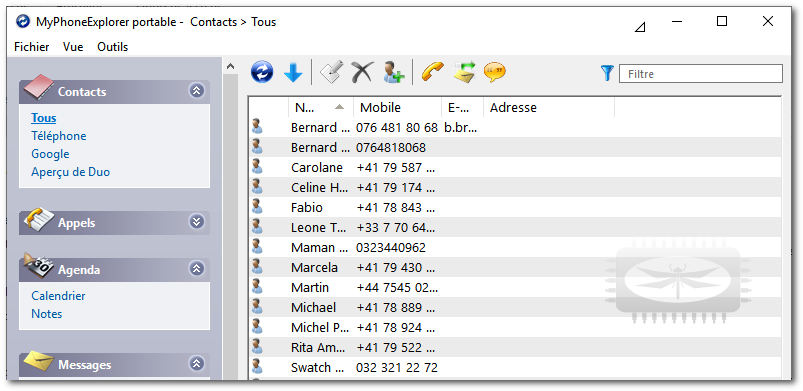Sort by the Adresse column header

point(549,108)
